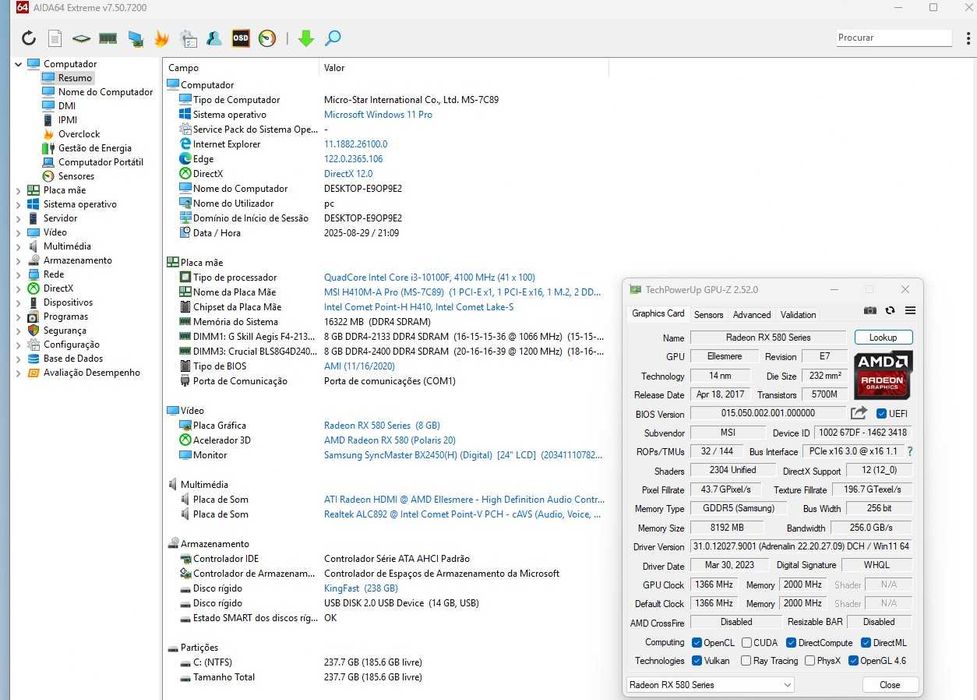The width and height of the screenshot is (977, 700).
Task: Open the DirectX 12.0 link
Action: pos(348,174)
